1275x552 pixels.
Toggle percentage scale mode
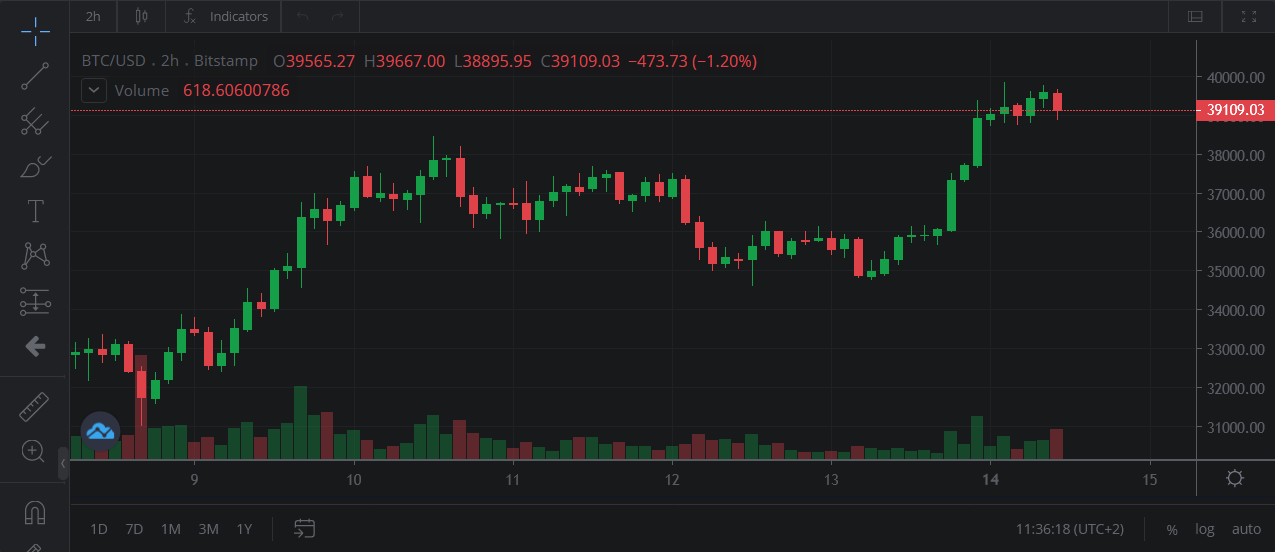(x=1172, y=529)
